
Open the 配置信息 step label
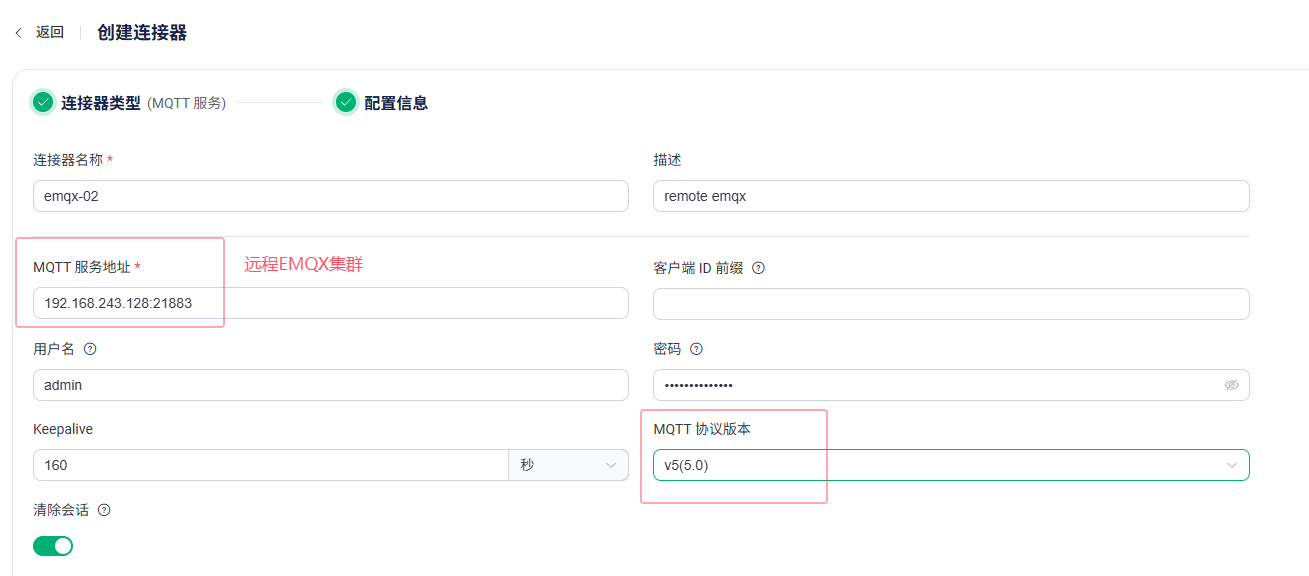(396, 103)
